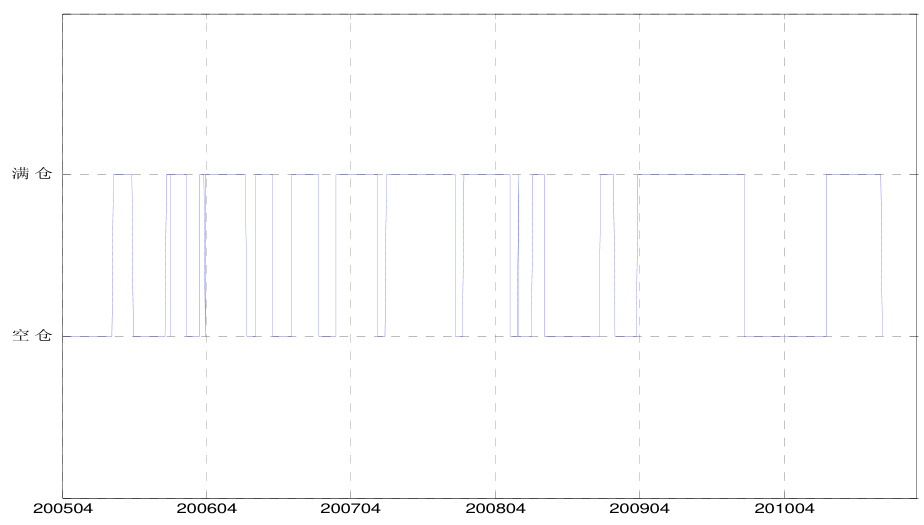The height and width of the screenshot is (525, 924).
Task: Click the 空仓 y-axis label
Action: 32,336
